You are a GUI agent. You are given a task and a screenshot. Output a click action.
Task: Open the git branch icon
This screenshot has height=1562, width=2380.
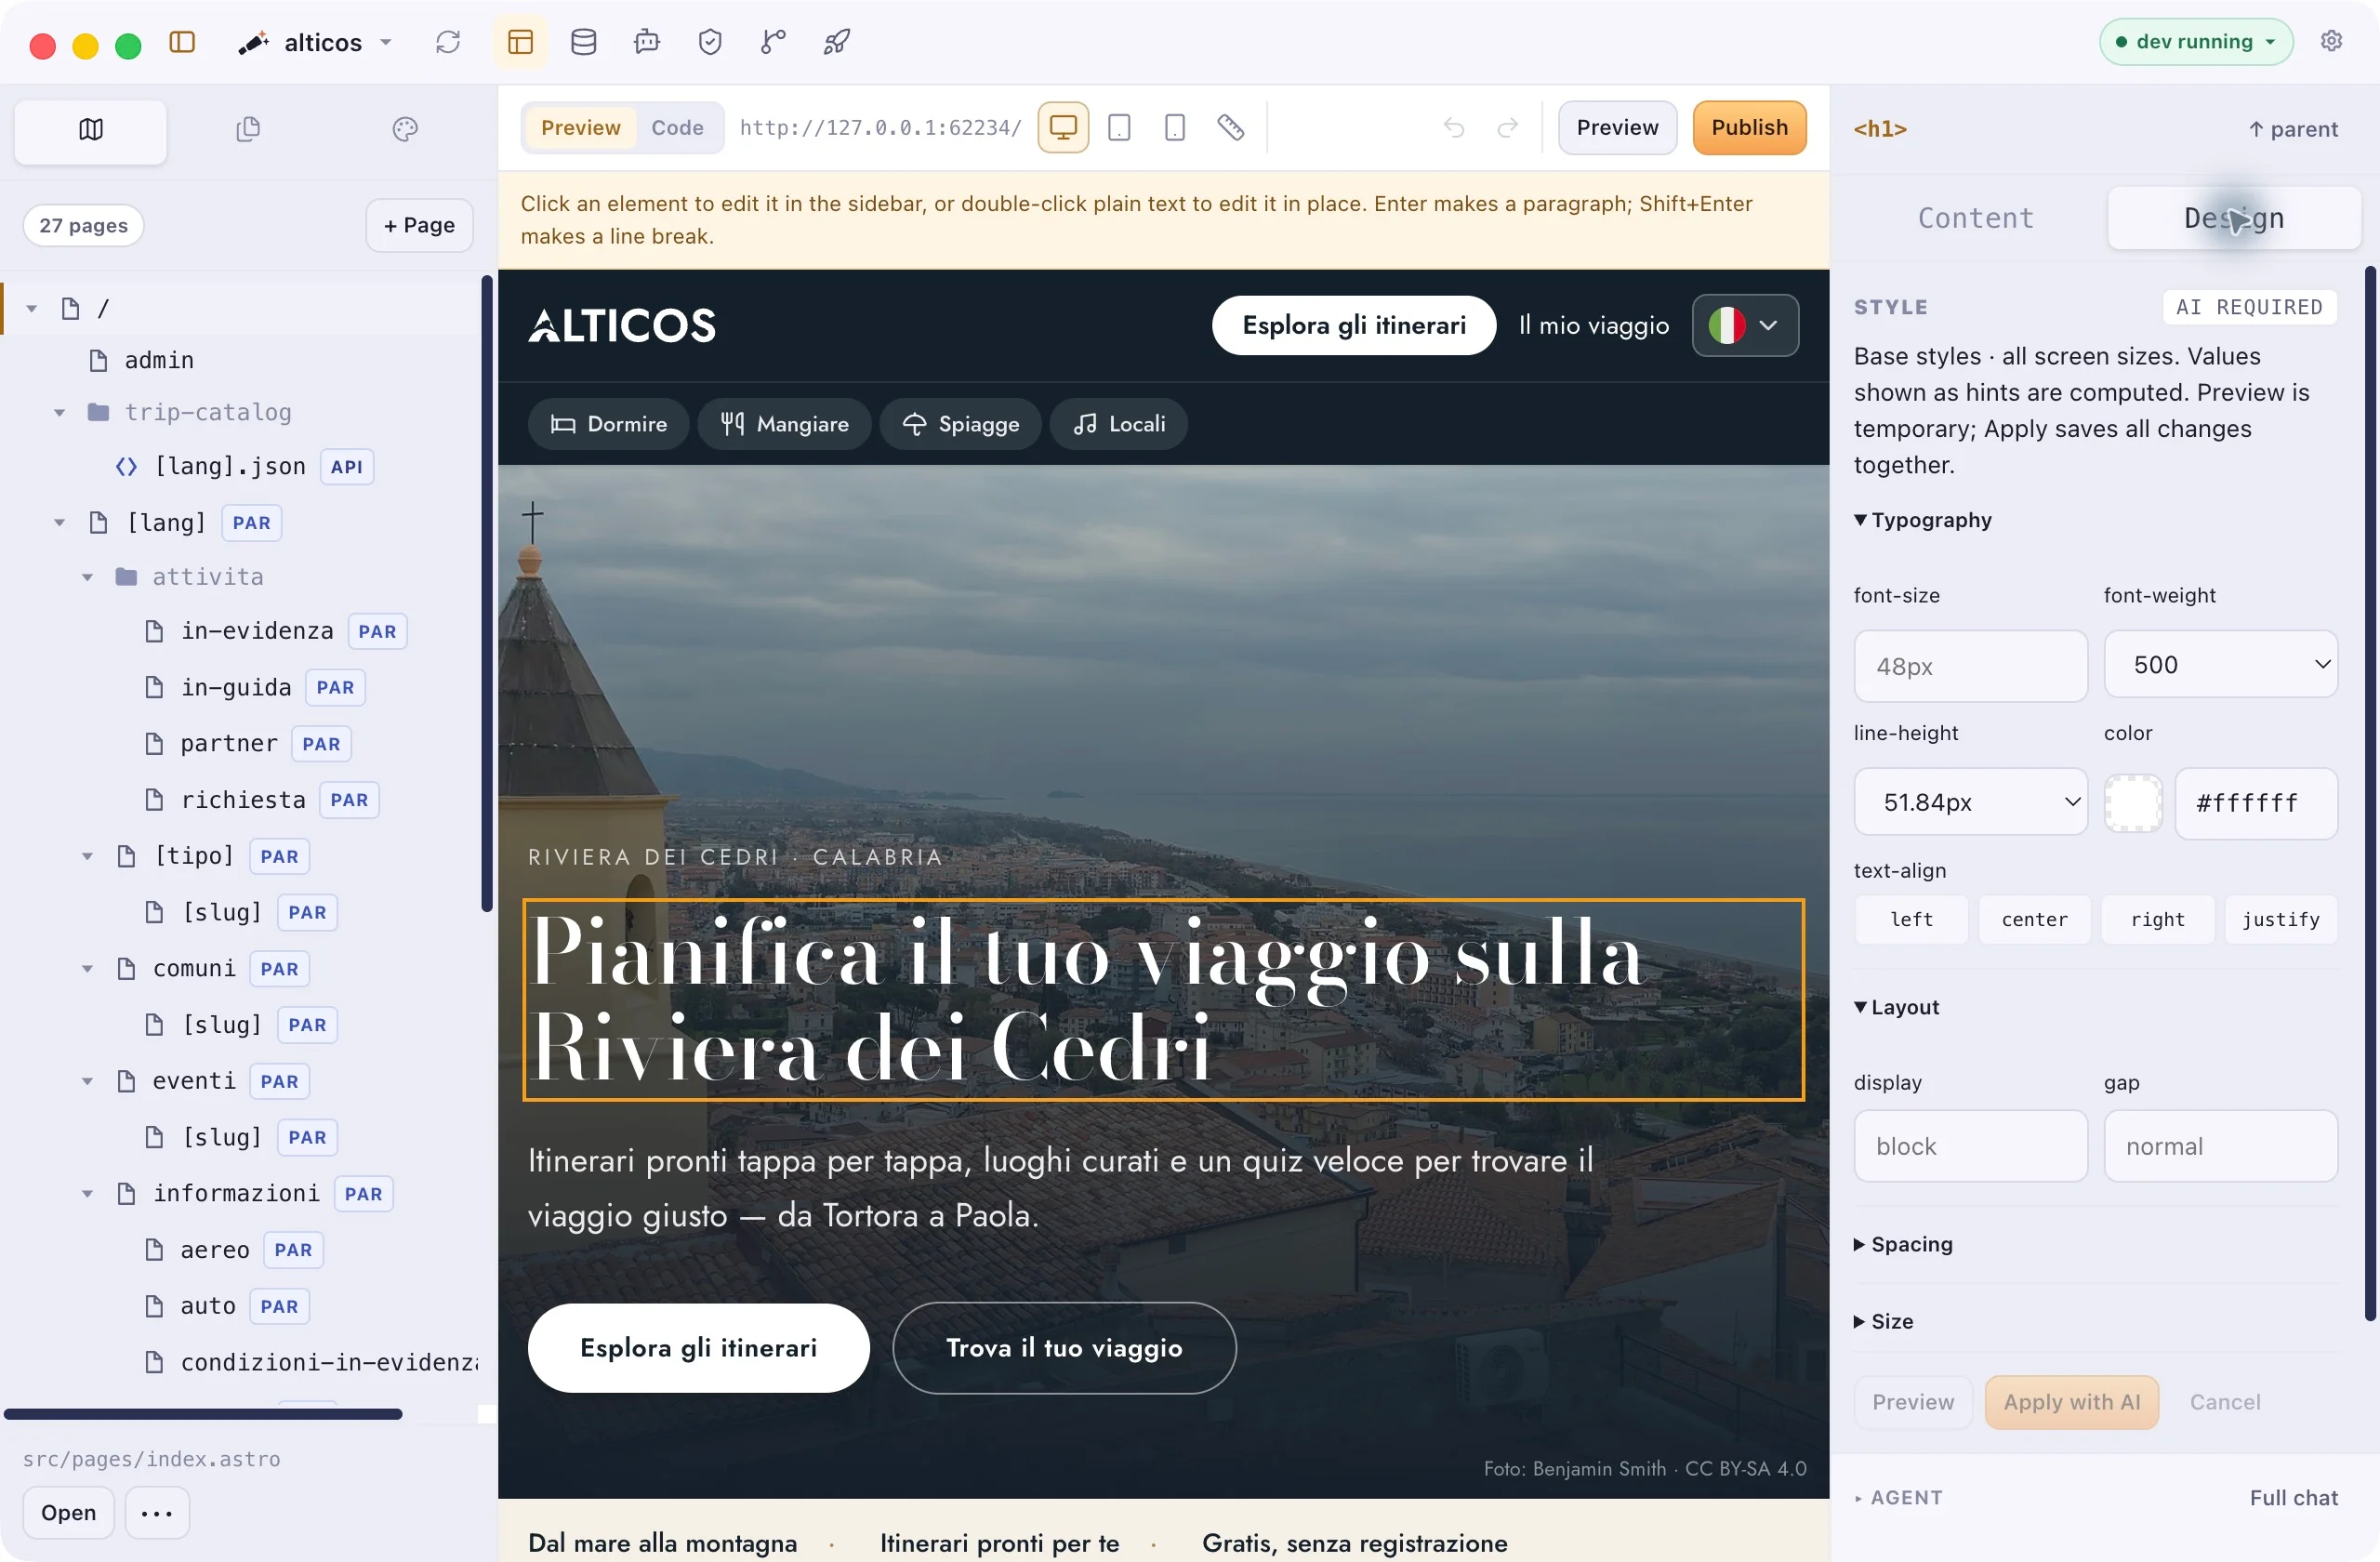[773, 42]
